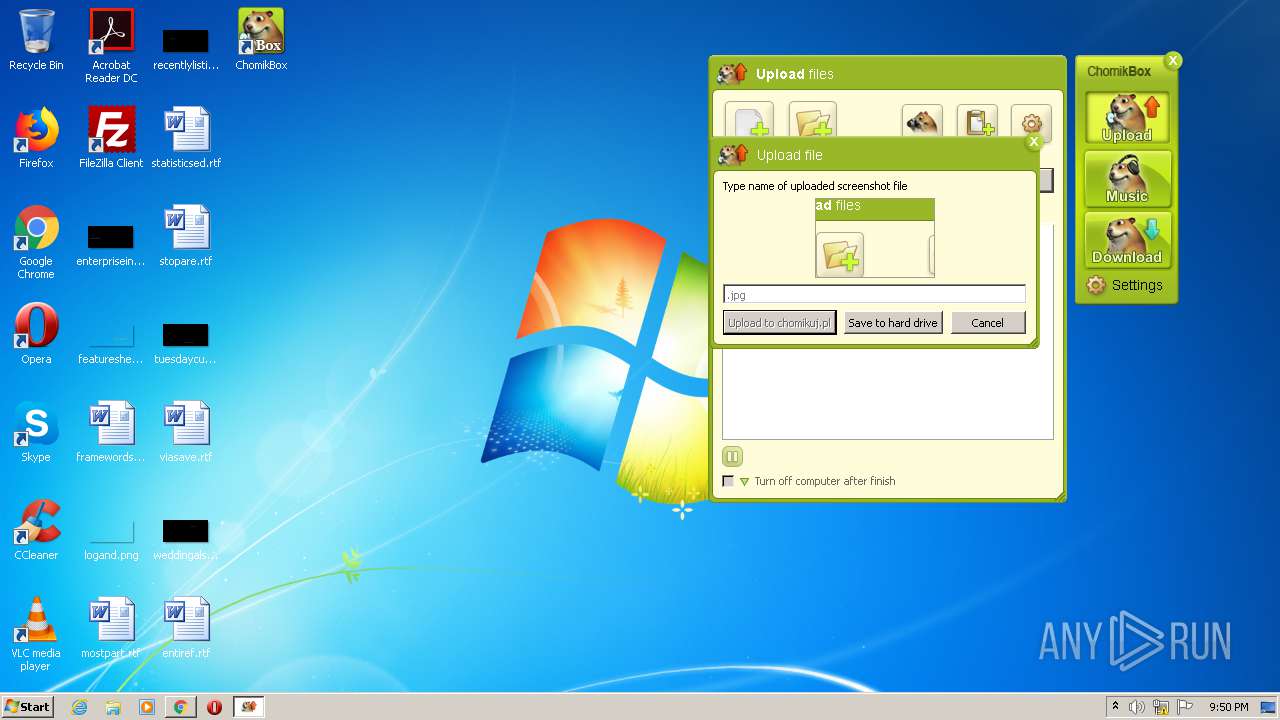Click the screenshot preview thumbnail
1280x720 pixels.
click(875, 238)
